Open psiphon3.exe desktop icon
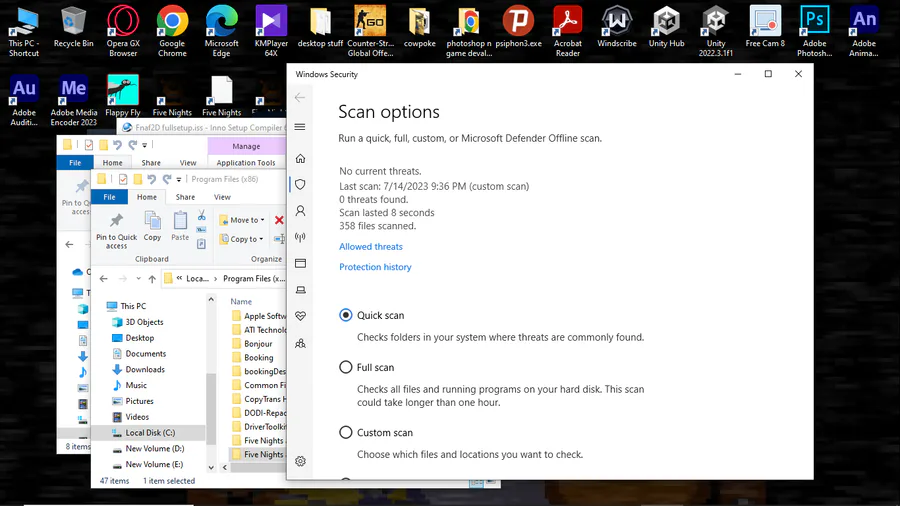The height and width of the screenshot is (506, 900). (x=518, y=26)
